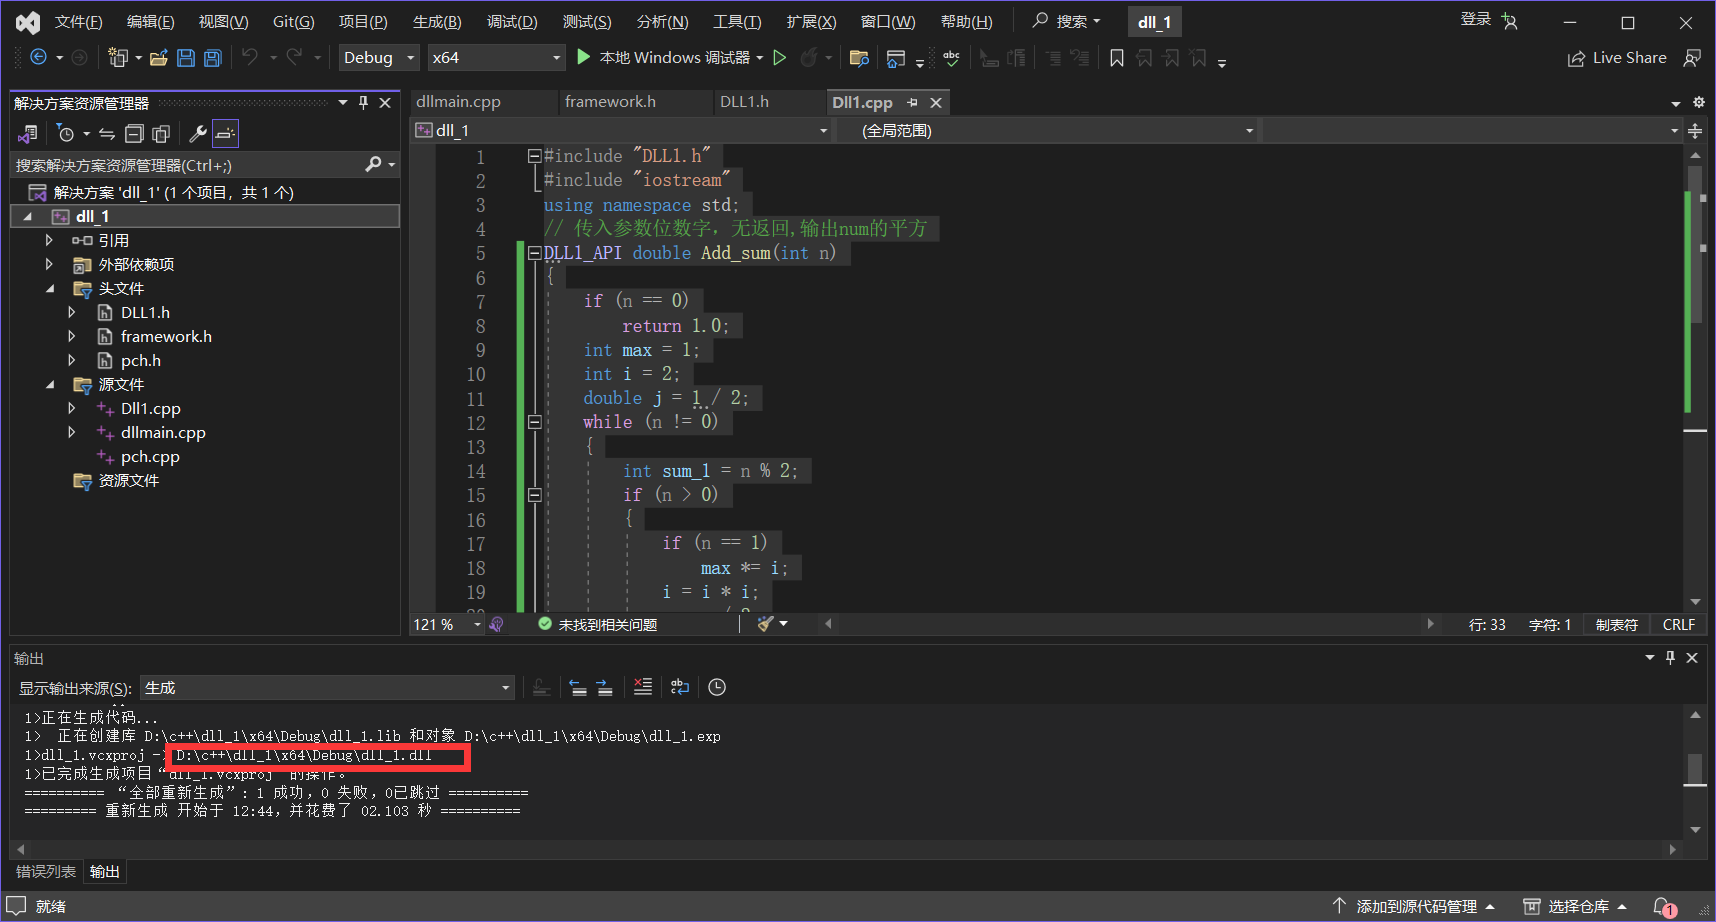Toggle preview selected items button in explorer

point(225,133)
